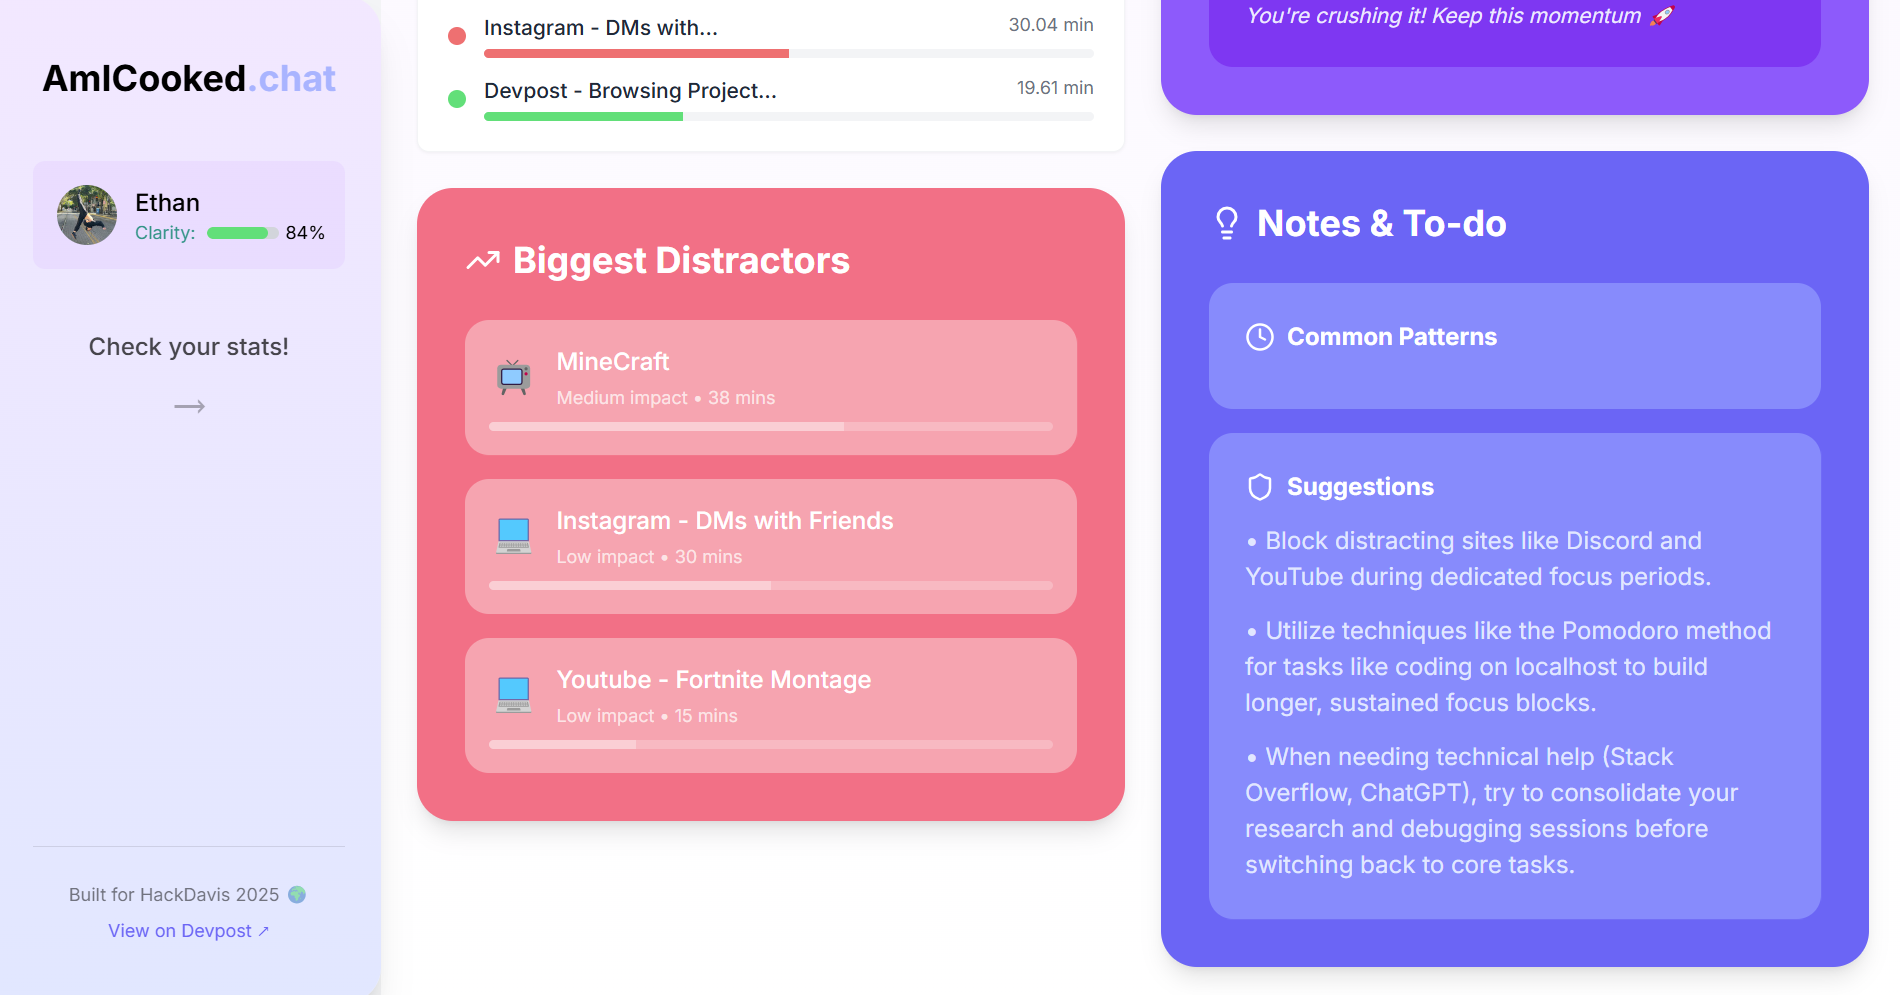Click the green dot for Devpost Browsing row
The image size is (1900, 995).
(457, 99)
